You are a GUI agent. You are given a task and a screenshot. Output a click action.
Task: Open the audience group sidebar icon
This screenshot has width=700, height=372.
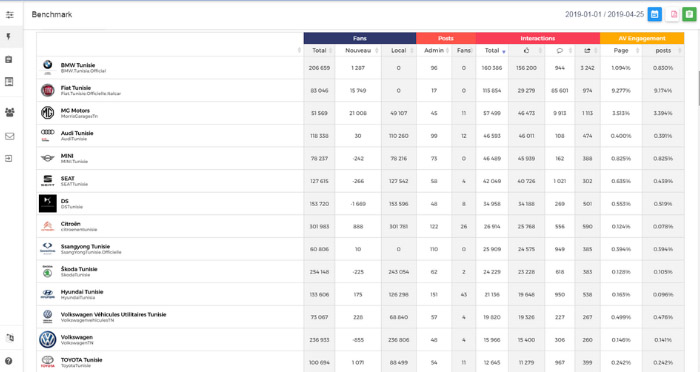point(9,112)
